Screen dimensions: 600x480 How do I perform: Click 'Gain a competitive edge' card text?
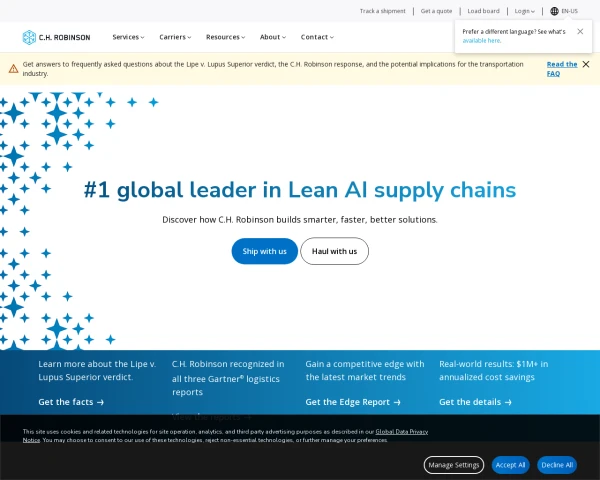365,371
